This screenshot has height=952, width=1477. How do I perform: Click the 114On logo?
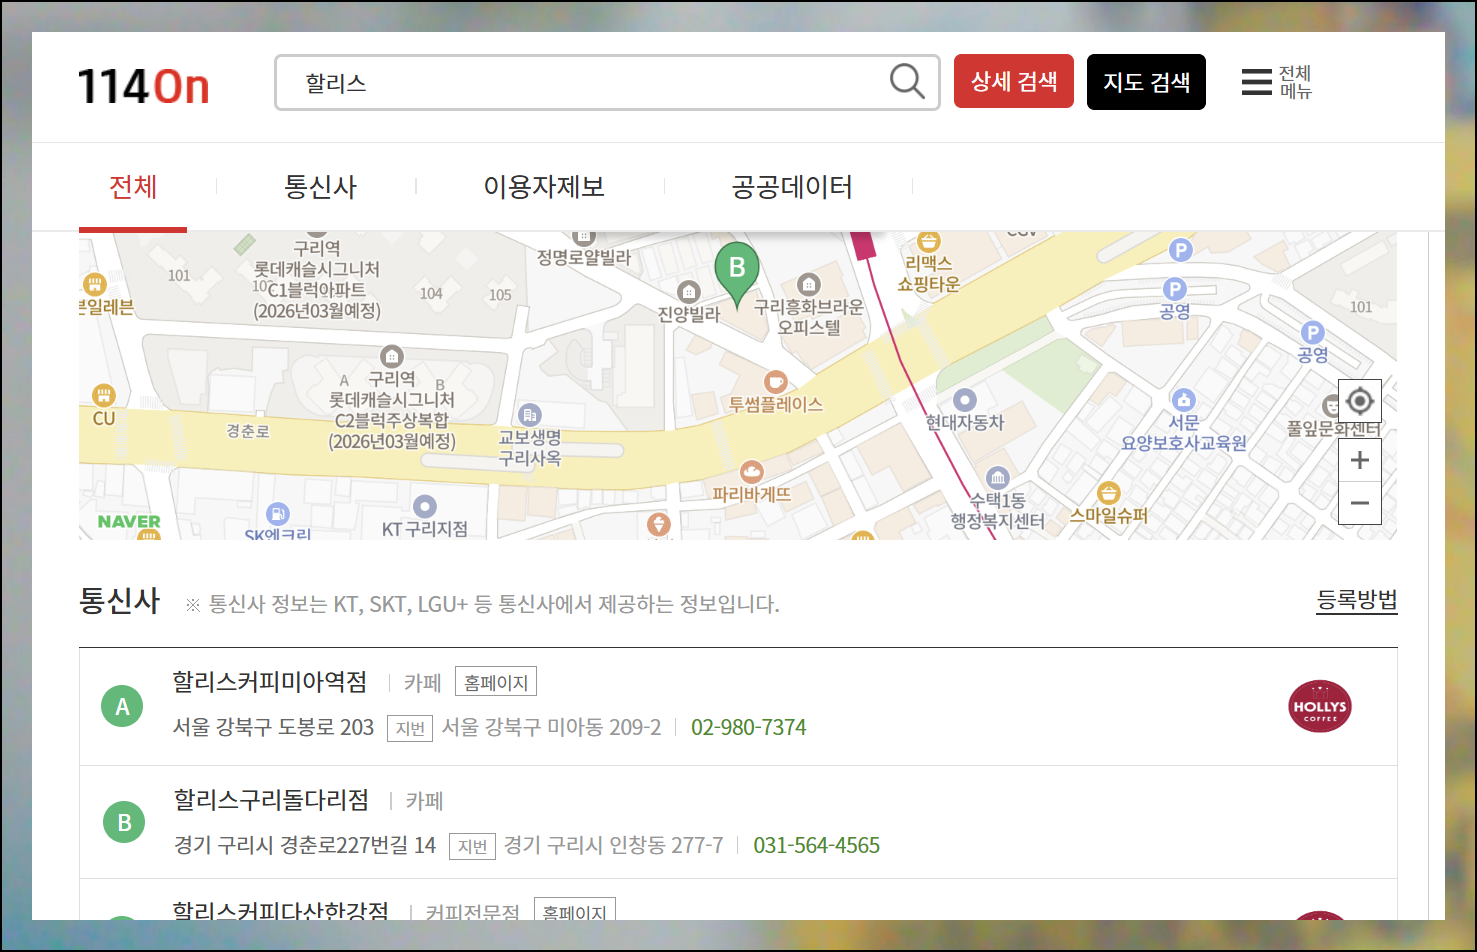coord(144,86)
